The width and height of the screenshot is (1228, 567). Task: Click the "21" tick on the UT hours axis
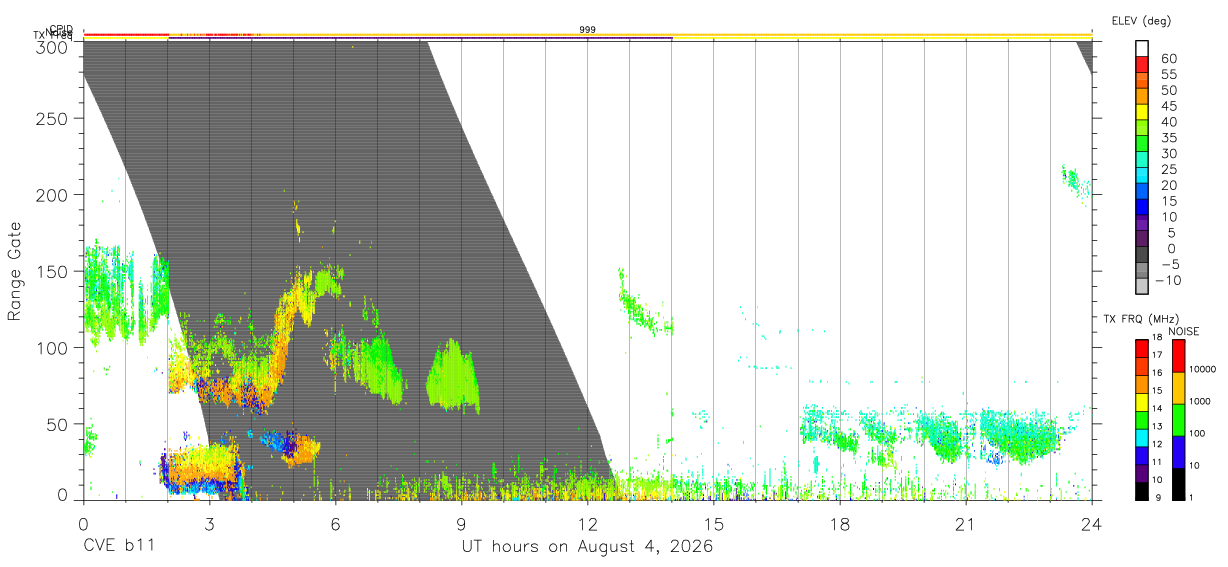pyautogui.click(x=965, y=524)
